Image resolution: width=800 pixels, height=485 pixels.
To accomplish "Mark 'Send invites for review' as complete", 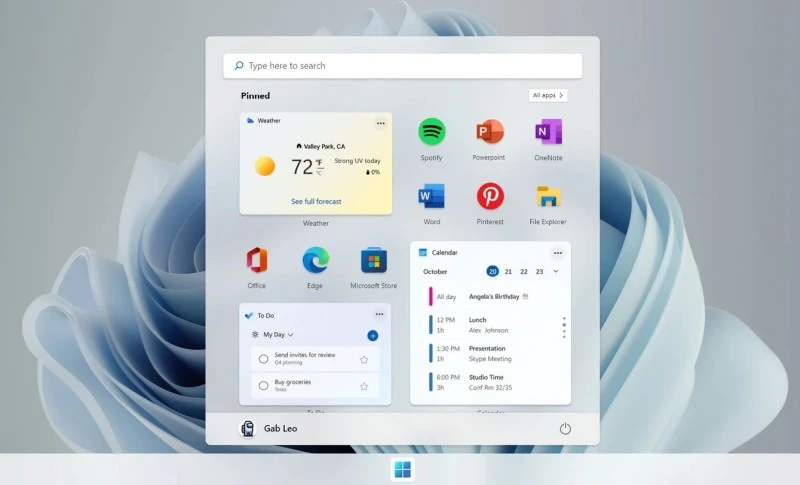I will tap(263, 358).
